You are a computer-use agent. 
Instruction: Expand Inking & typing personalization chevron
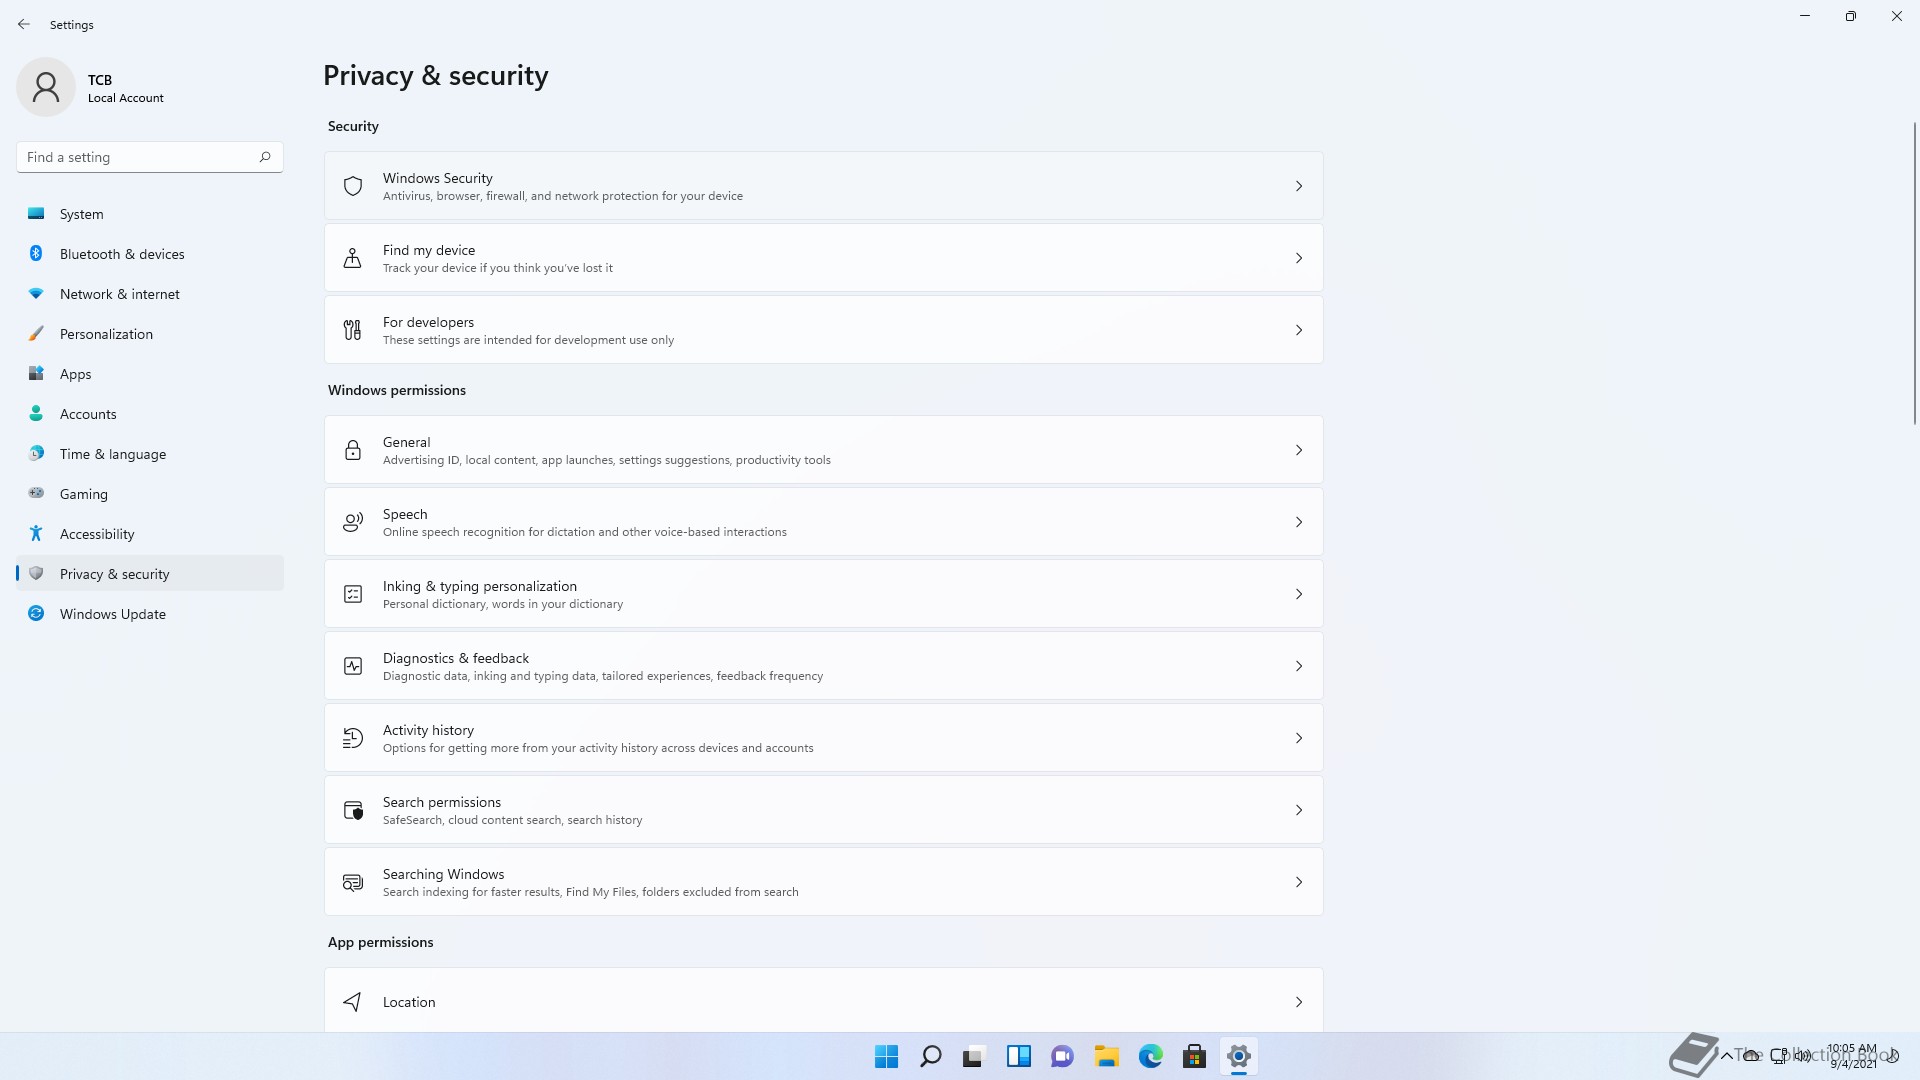tap(1298, 594)
